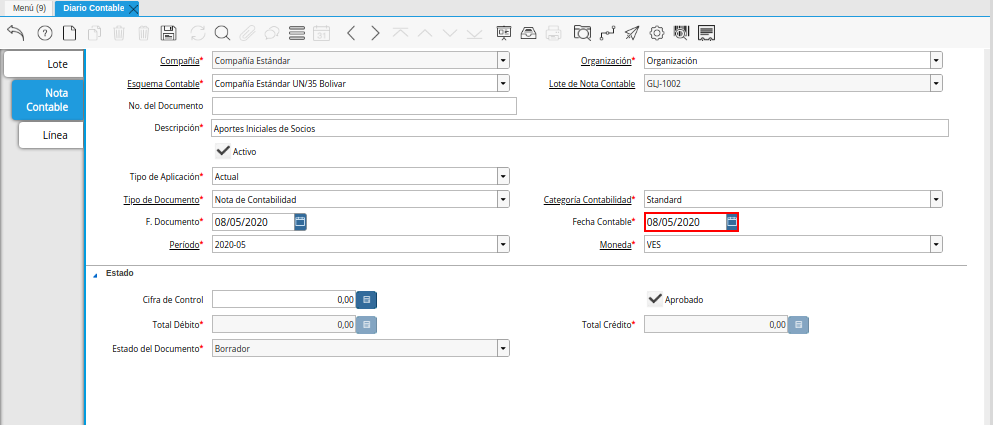The image size is (993, 425).
Task: Open calculator for Cifra de Control
Action: click(x=366, y=300)
